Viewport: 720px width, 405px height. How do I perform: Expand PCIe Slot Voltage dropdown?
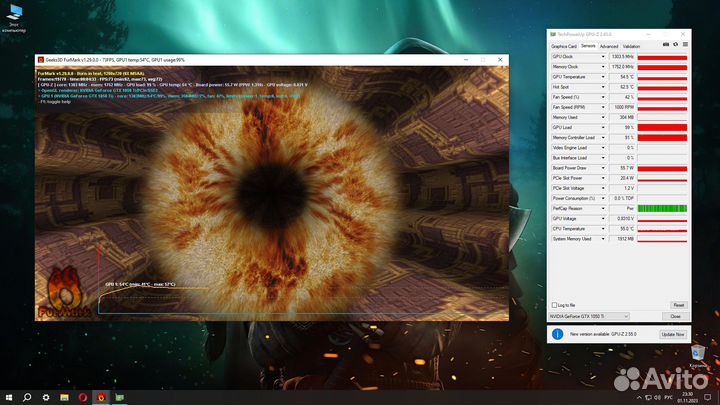pyautogui.click(x=603, y=188)
